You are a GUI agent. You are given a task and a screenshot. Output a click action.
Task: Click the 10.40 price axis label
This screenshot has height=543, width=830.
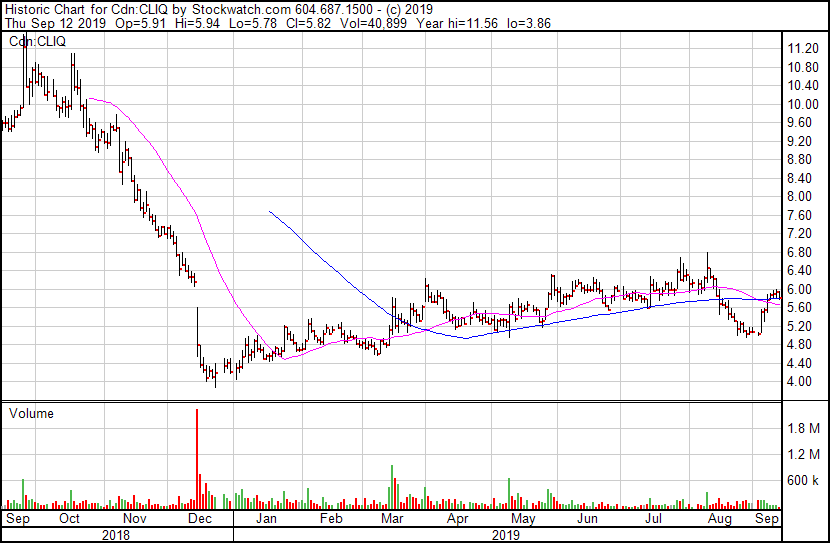(803, 86)
